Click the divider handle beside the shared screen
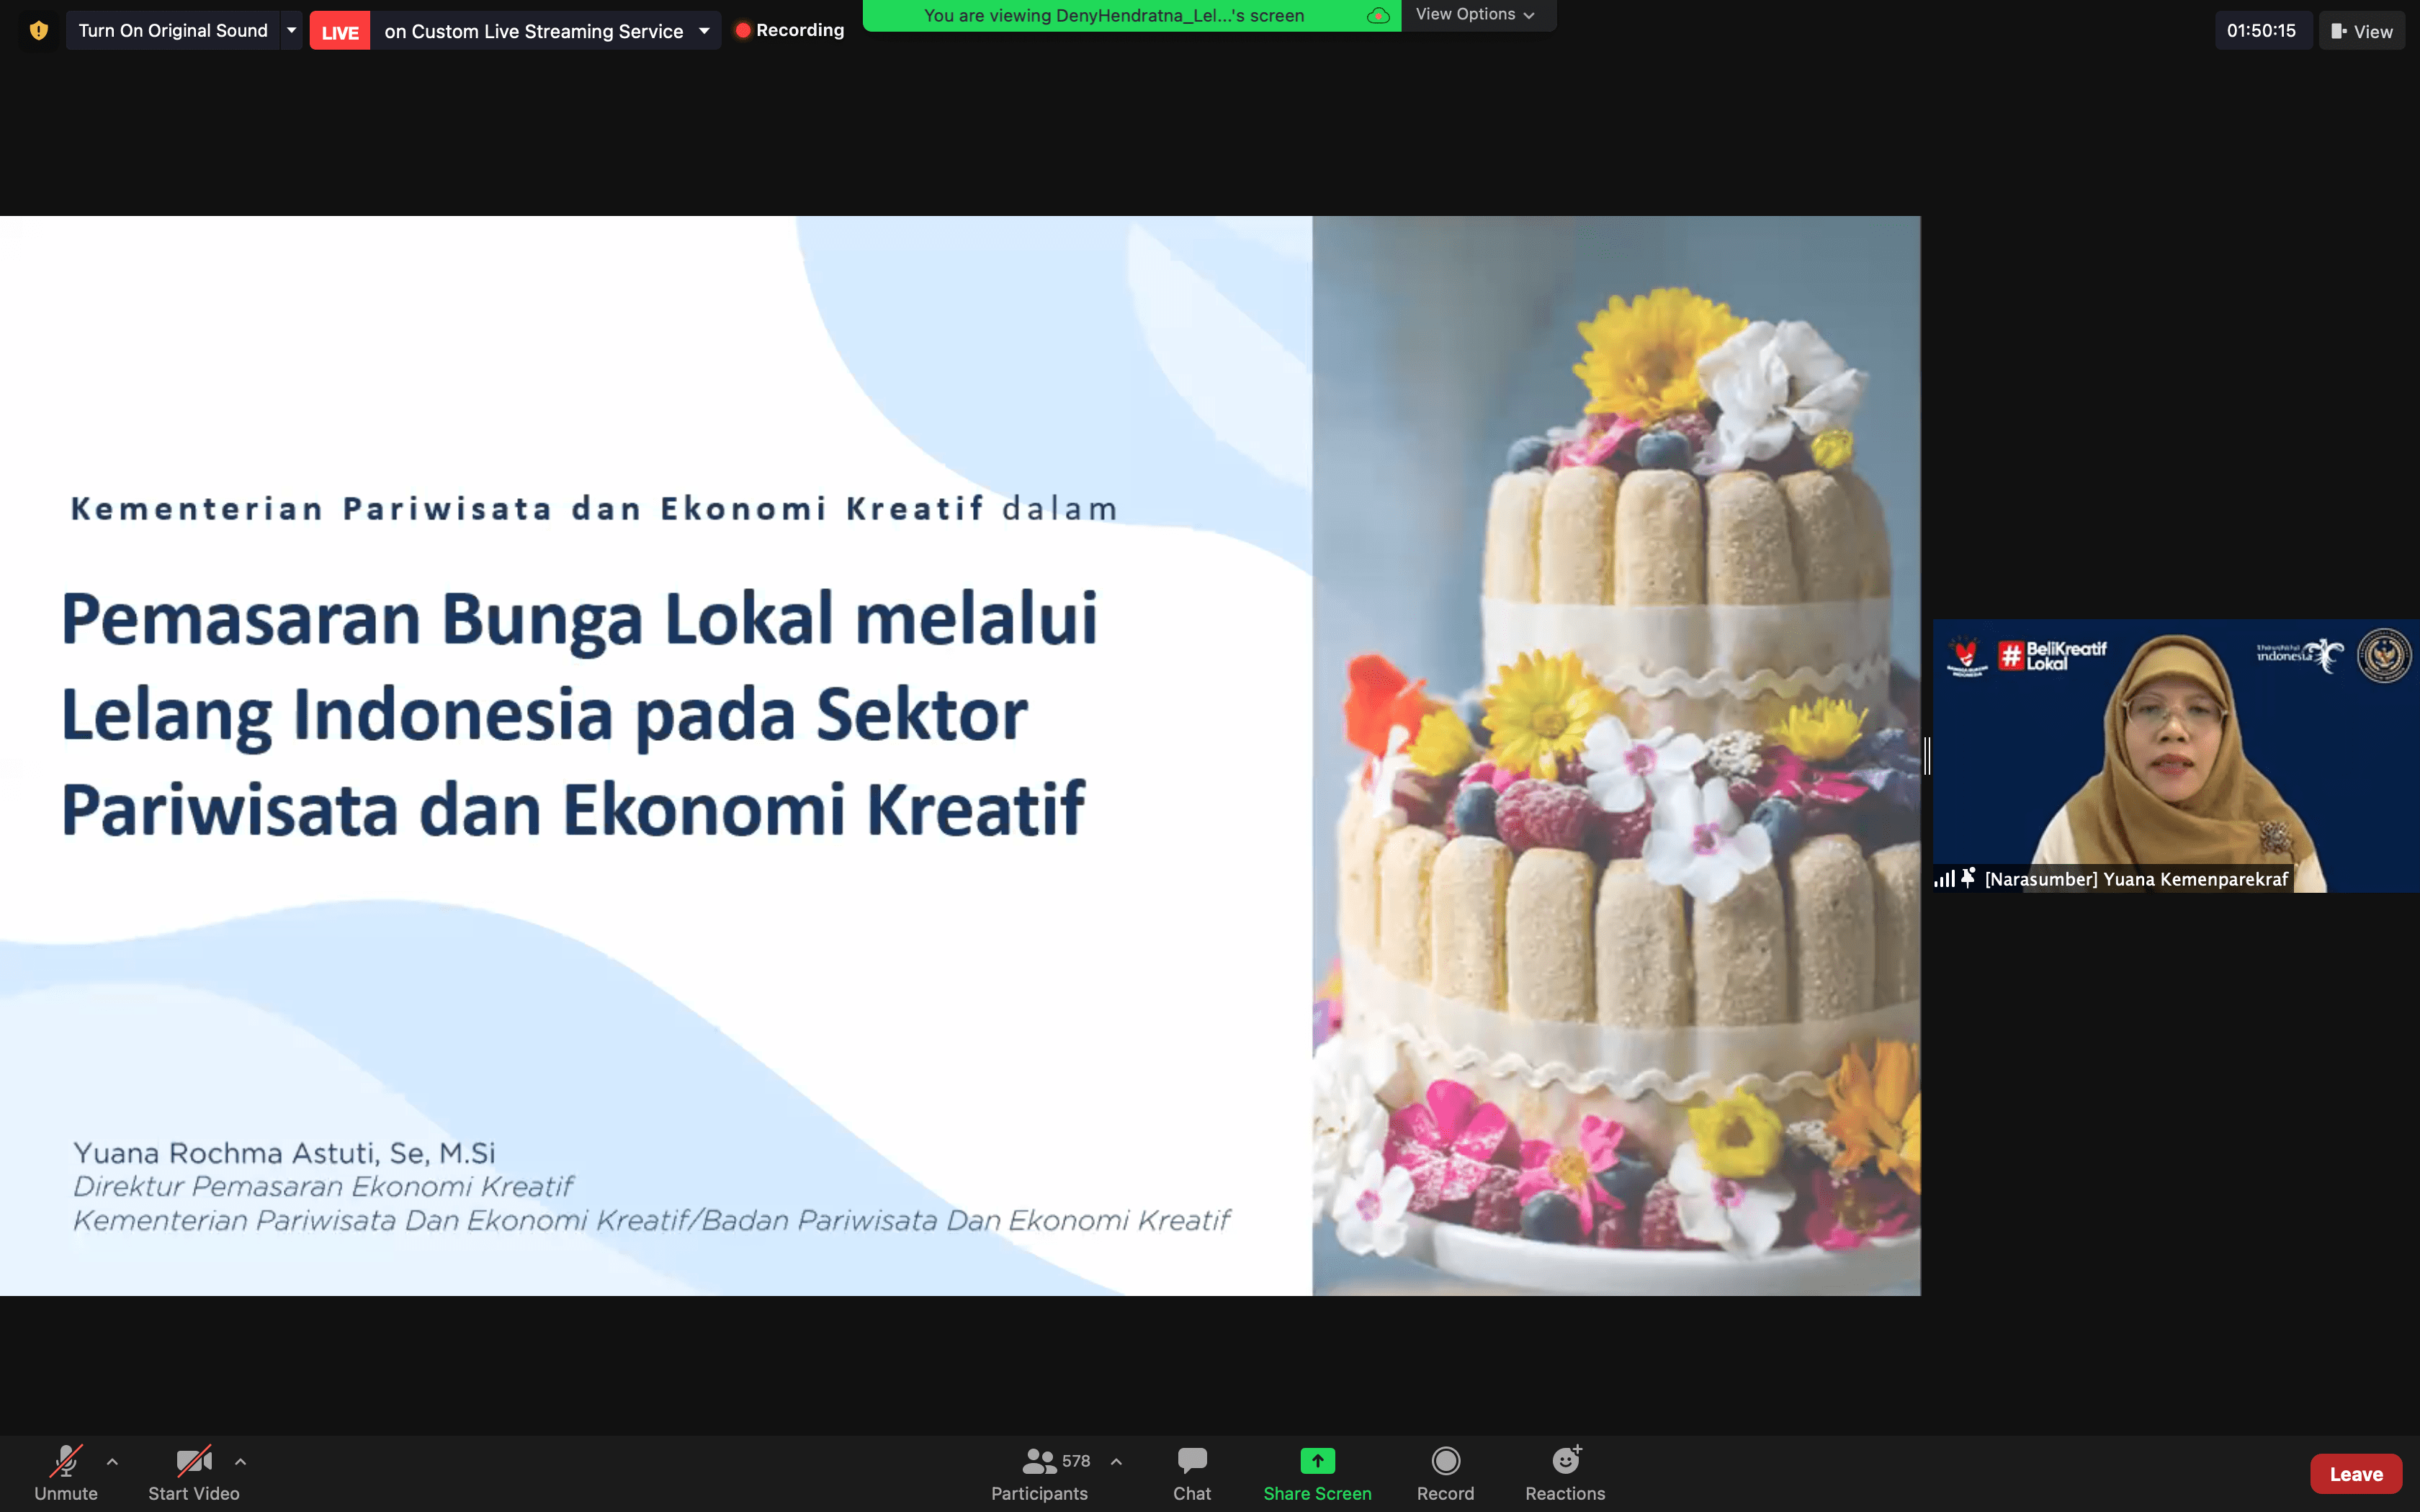 1927,755
